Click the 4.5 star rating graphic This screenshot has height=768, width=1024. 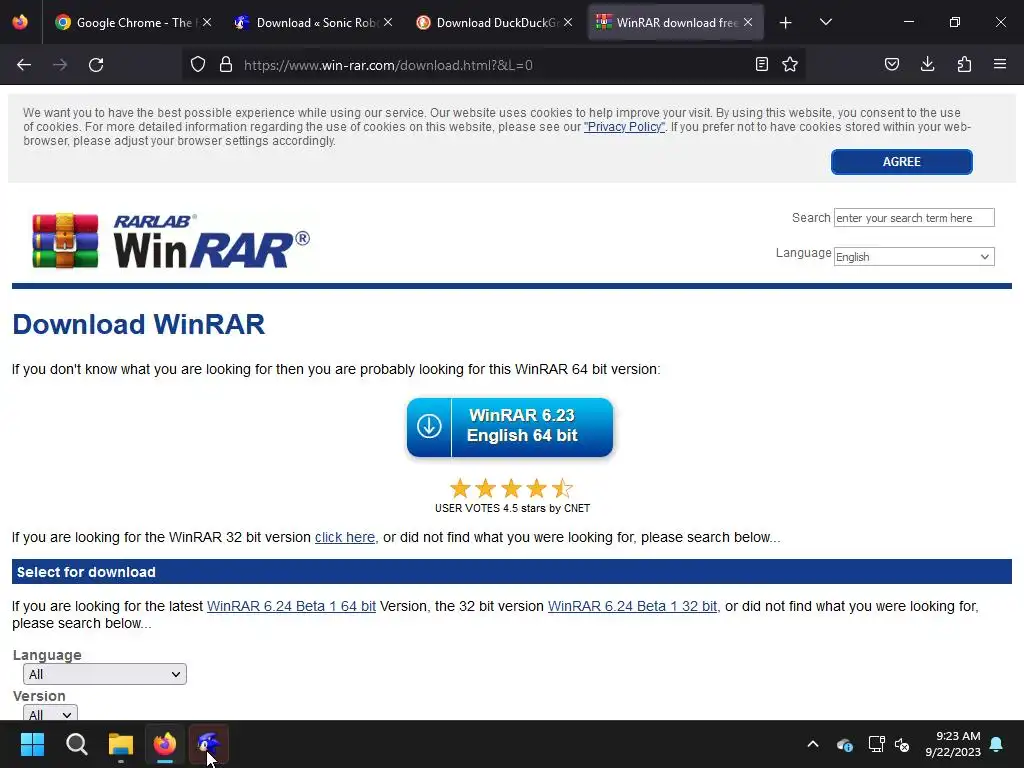coord(511,488)
